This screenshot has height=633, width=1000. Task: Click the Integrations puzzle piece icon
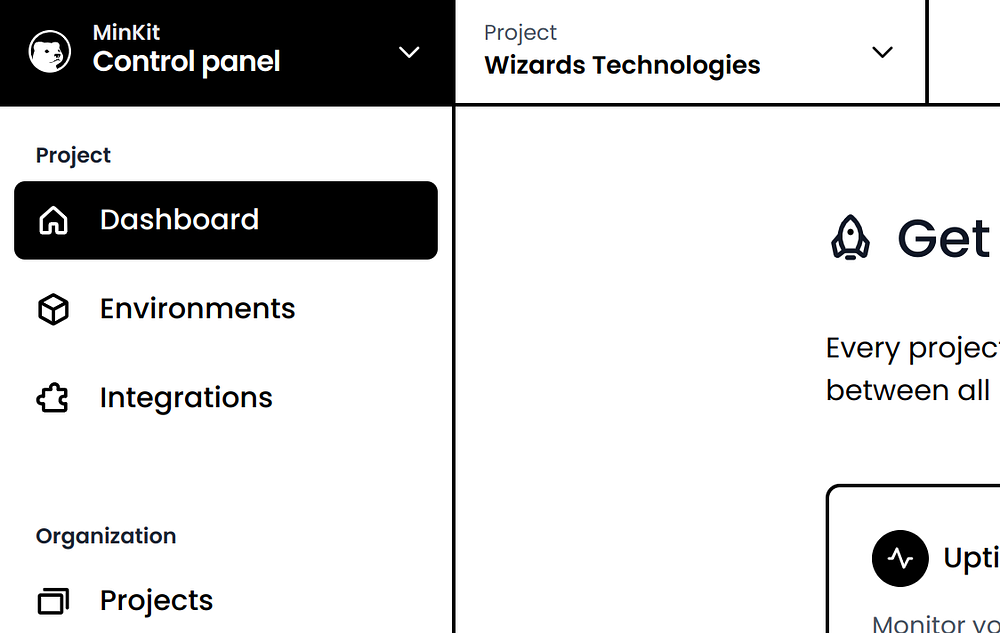[53, 398]
